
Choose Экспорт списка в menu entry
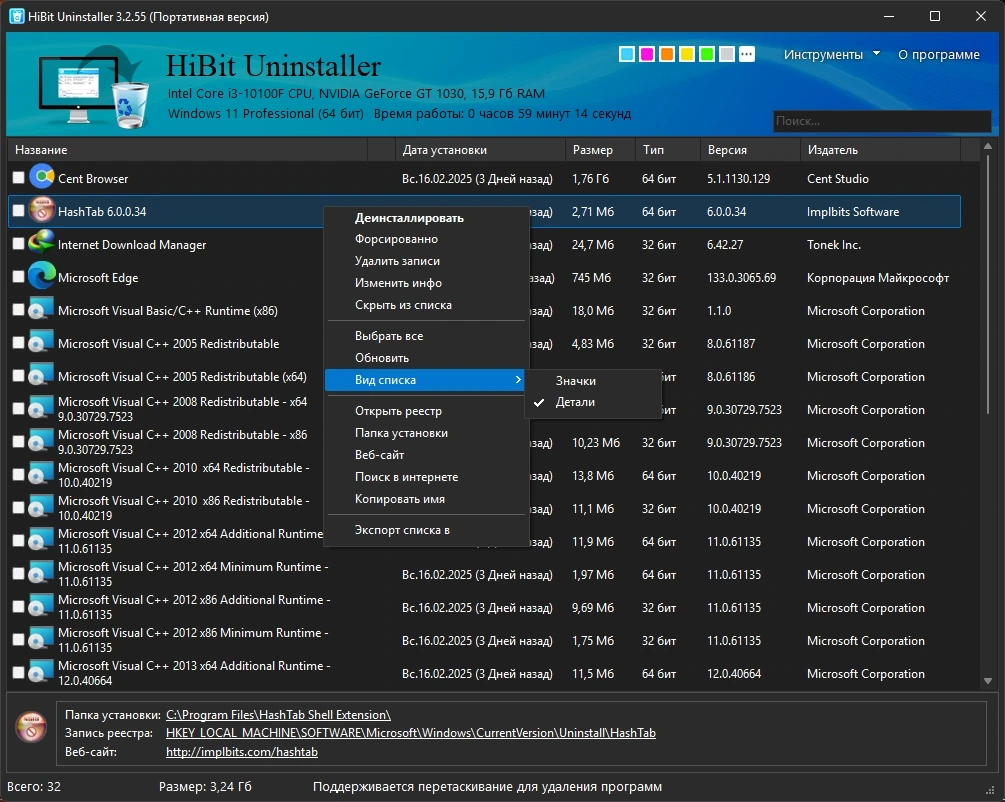click(x=425, y=530)
